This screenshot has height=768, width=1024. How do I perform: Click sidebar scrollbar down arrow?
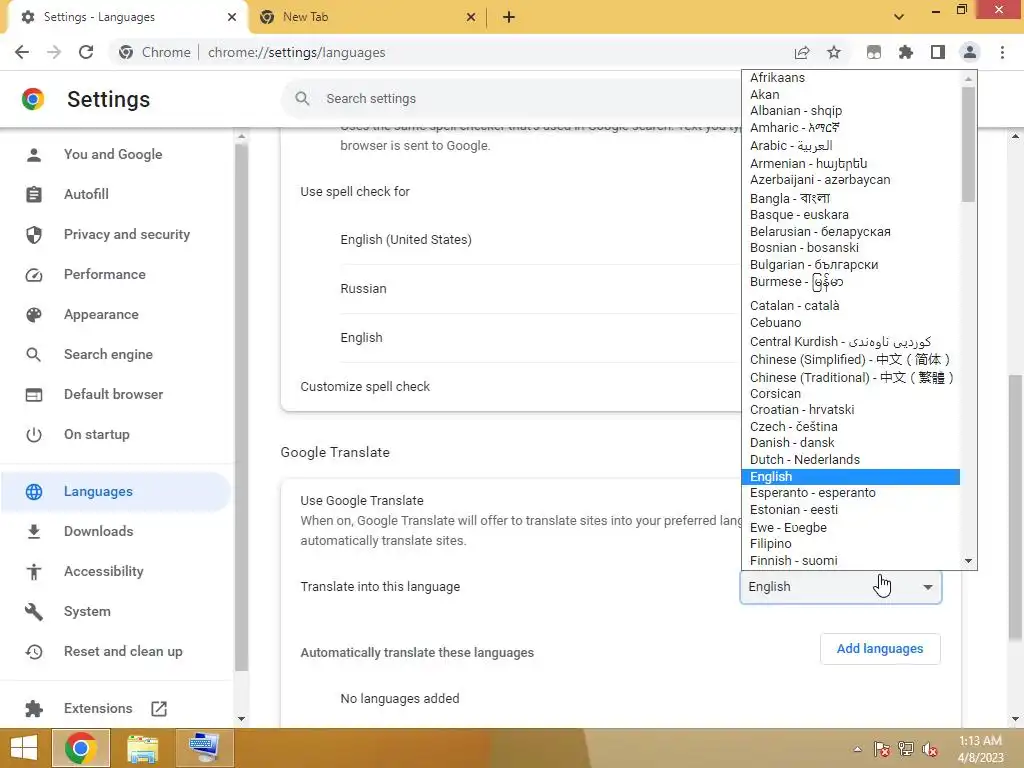click(x=242, y=719)
